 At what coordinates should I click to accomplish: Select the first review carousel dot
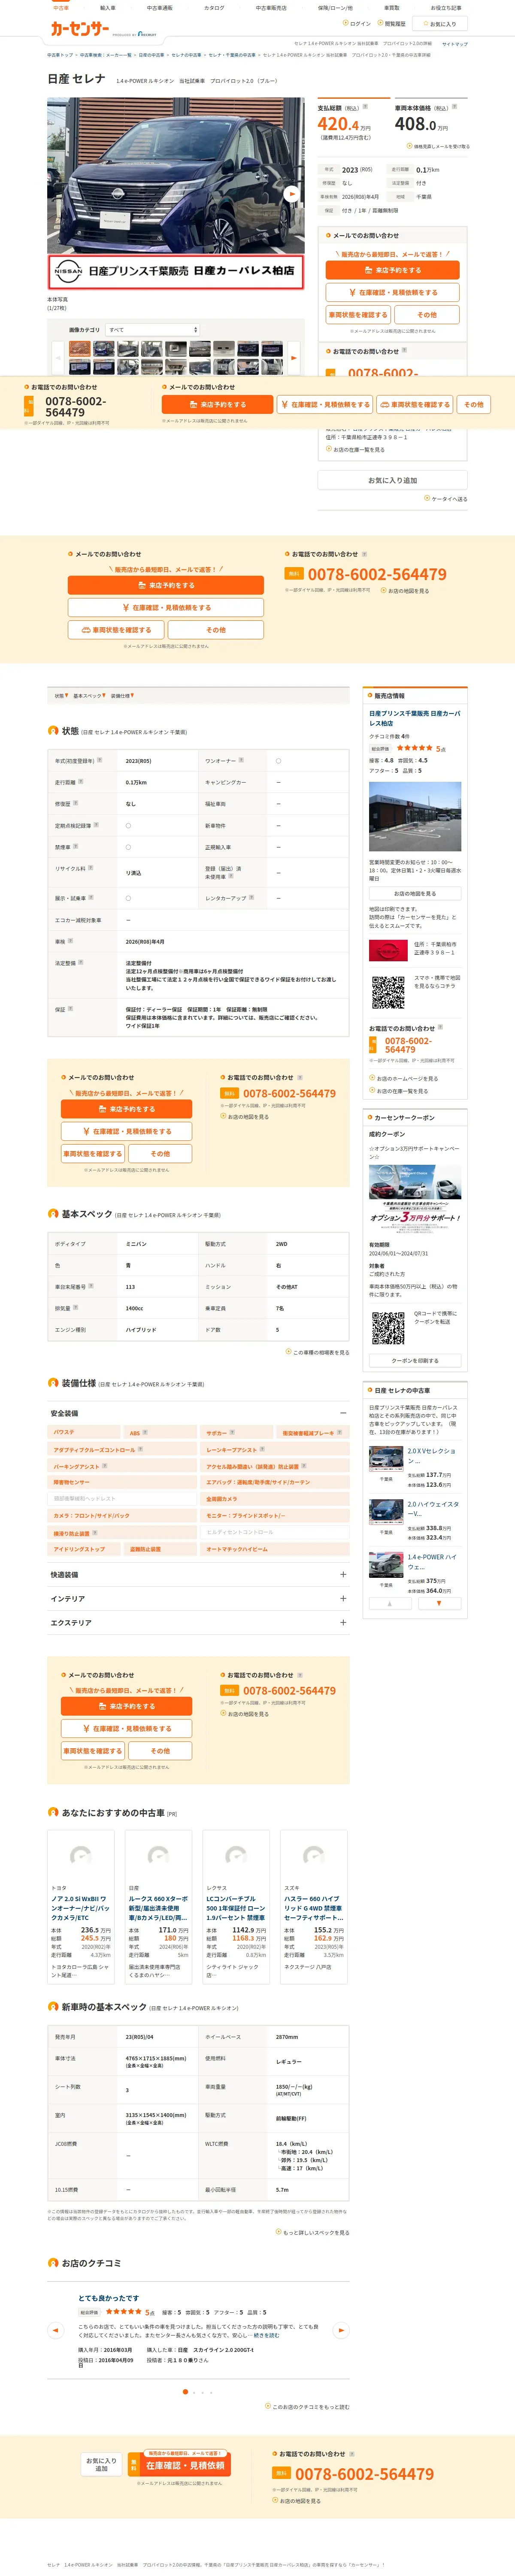[x=185, y=2391]
